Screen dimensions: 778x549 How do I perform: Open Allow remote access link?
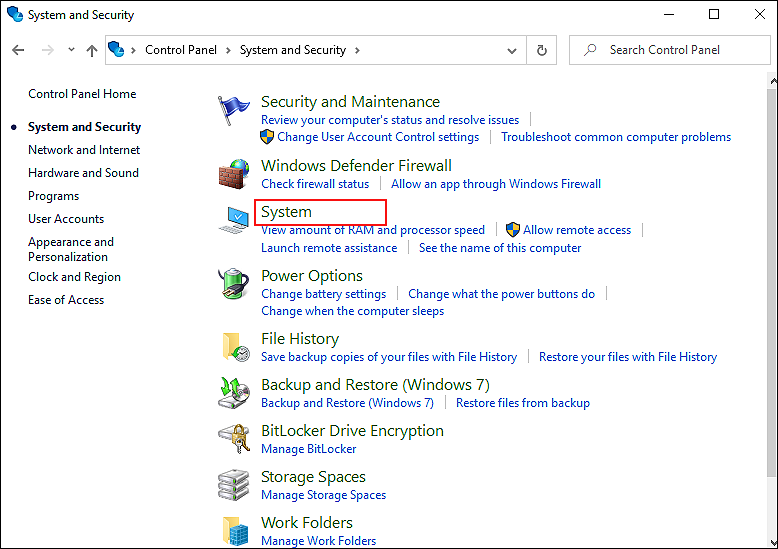[x=577, y=230]
